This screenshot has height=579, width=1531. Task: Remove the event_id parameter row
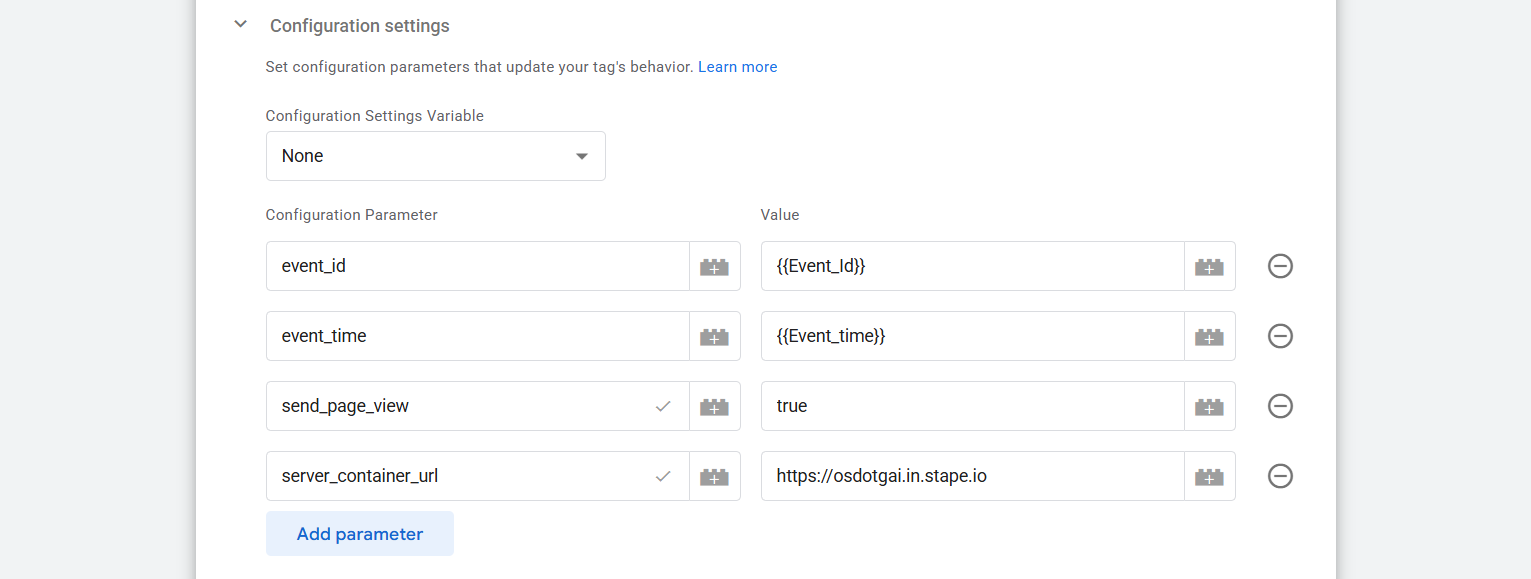click(x=1280, y=266)
